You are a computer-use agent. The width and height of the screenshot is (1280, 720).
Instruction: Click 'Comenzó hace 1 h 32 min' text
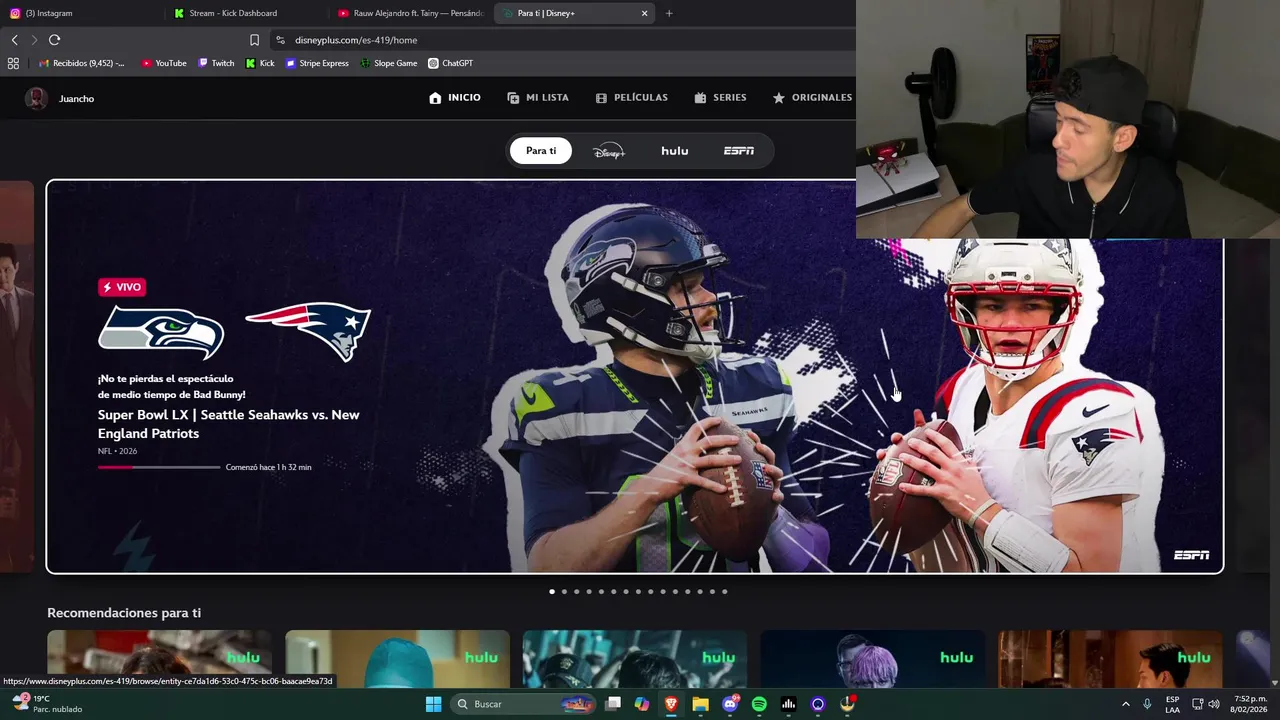click(x=268, y=467)
